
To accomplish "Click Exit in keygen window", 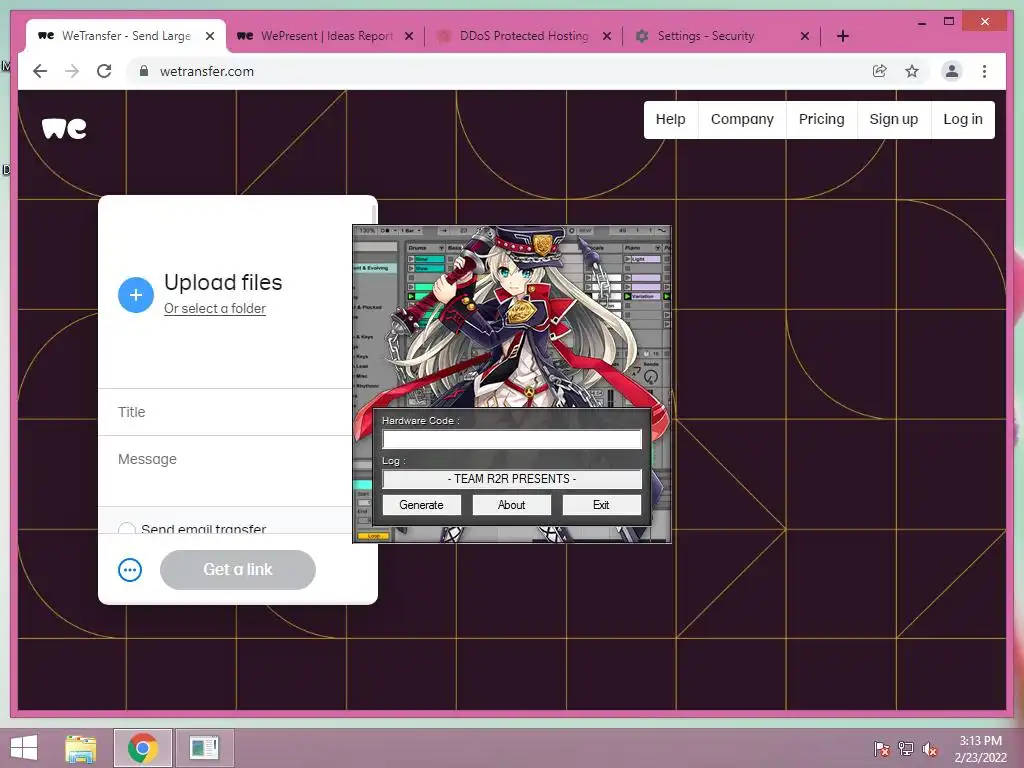I will (x=601, y=505).
